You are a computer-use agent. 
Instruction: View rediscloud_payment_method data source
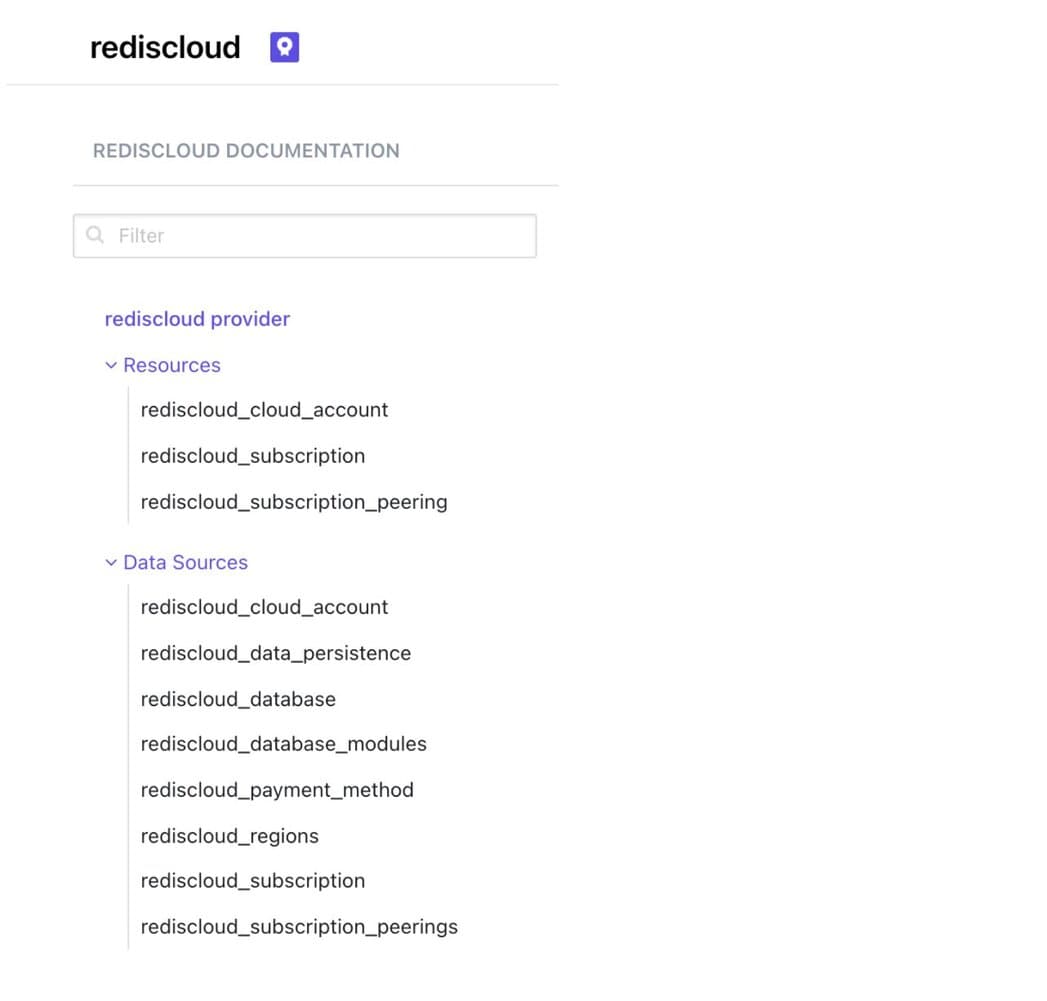pos(277,790)
